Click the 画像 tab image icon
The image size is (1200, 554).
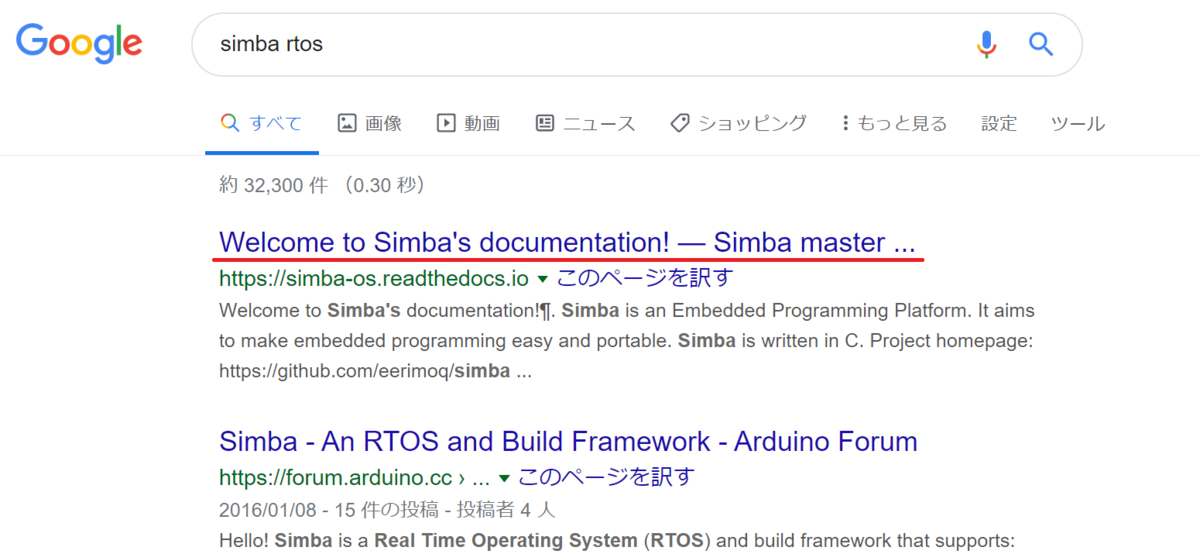click(x=347, y=124)
